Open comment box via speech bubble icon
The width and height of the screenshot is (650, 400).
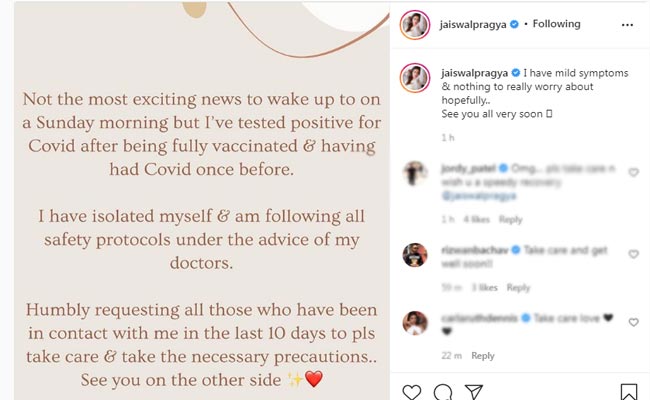tap(448, 391)
